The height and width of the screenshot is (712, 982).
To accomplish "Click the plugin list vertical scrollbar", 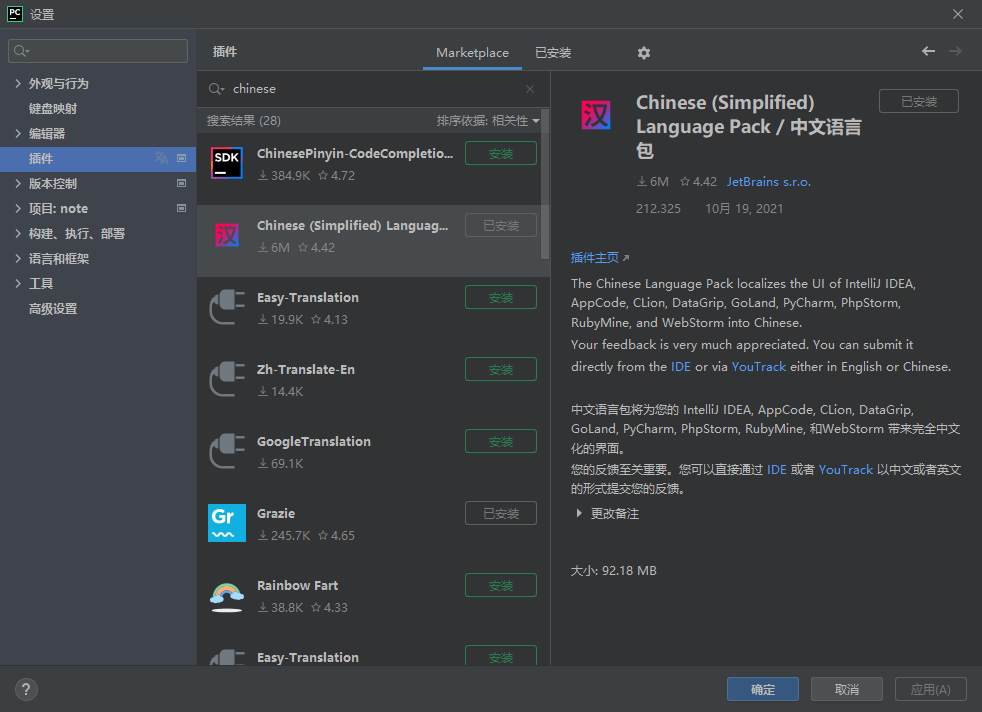I will (x=544, y=185).
